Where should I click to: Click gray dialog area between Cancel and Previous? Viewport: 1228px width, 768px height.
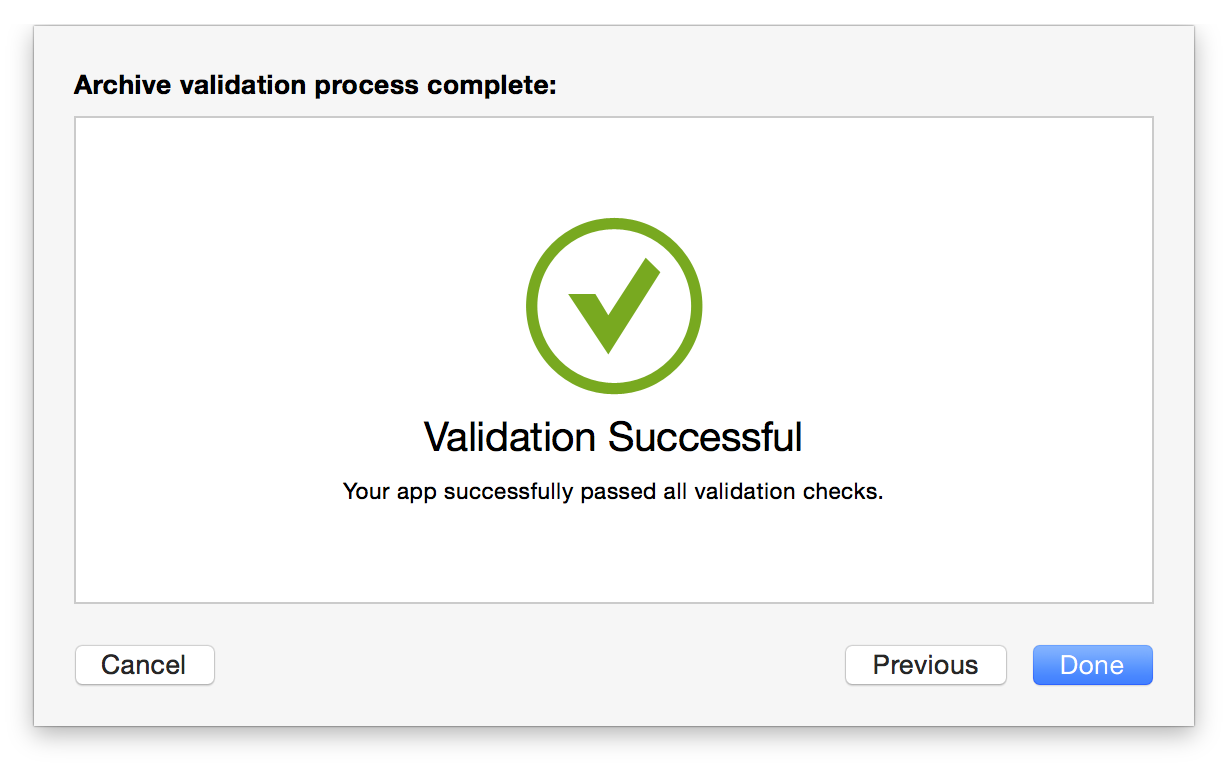530,665
